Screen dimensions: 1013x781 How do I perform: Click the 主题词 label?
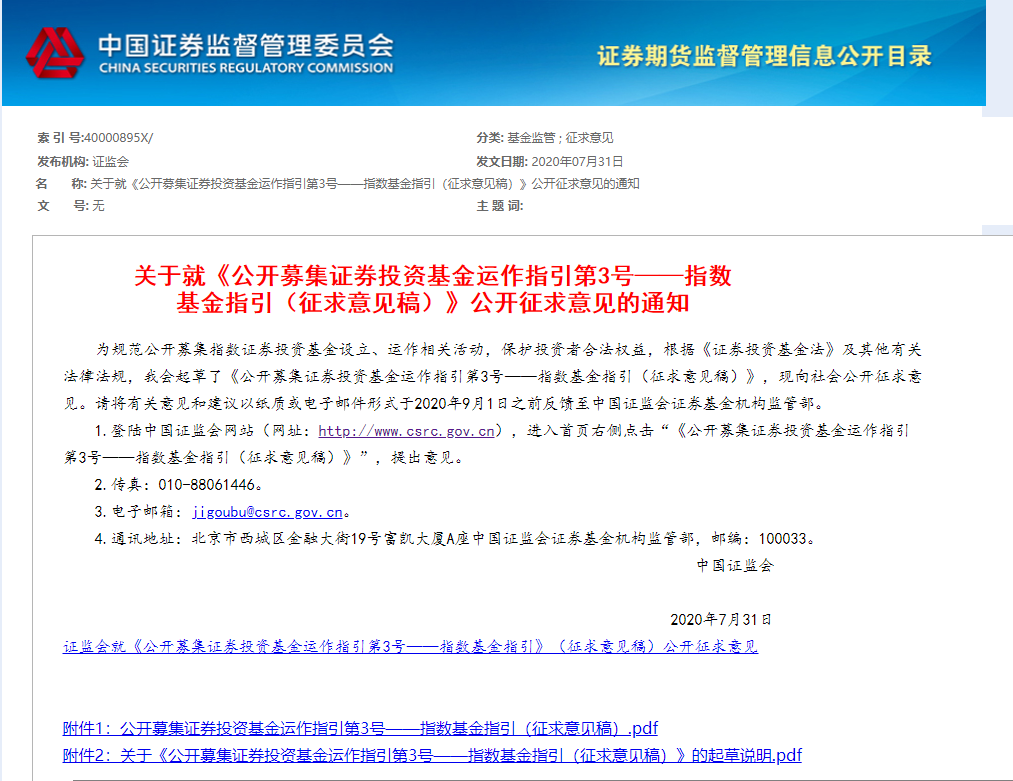click(499, 205)
